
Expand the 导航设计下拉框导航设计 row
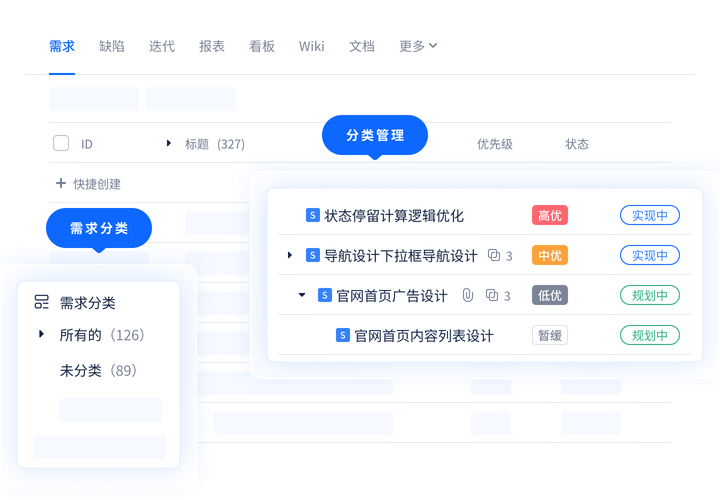click(x=290, y=255)
